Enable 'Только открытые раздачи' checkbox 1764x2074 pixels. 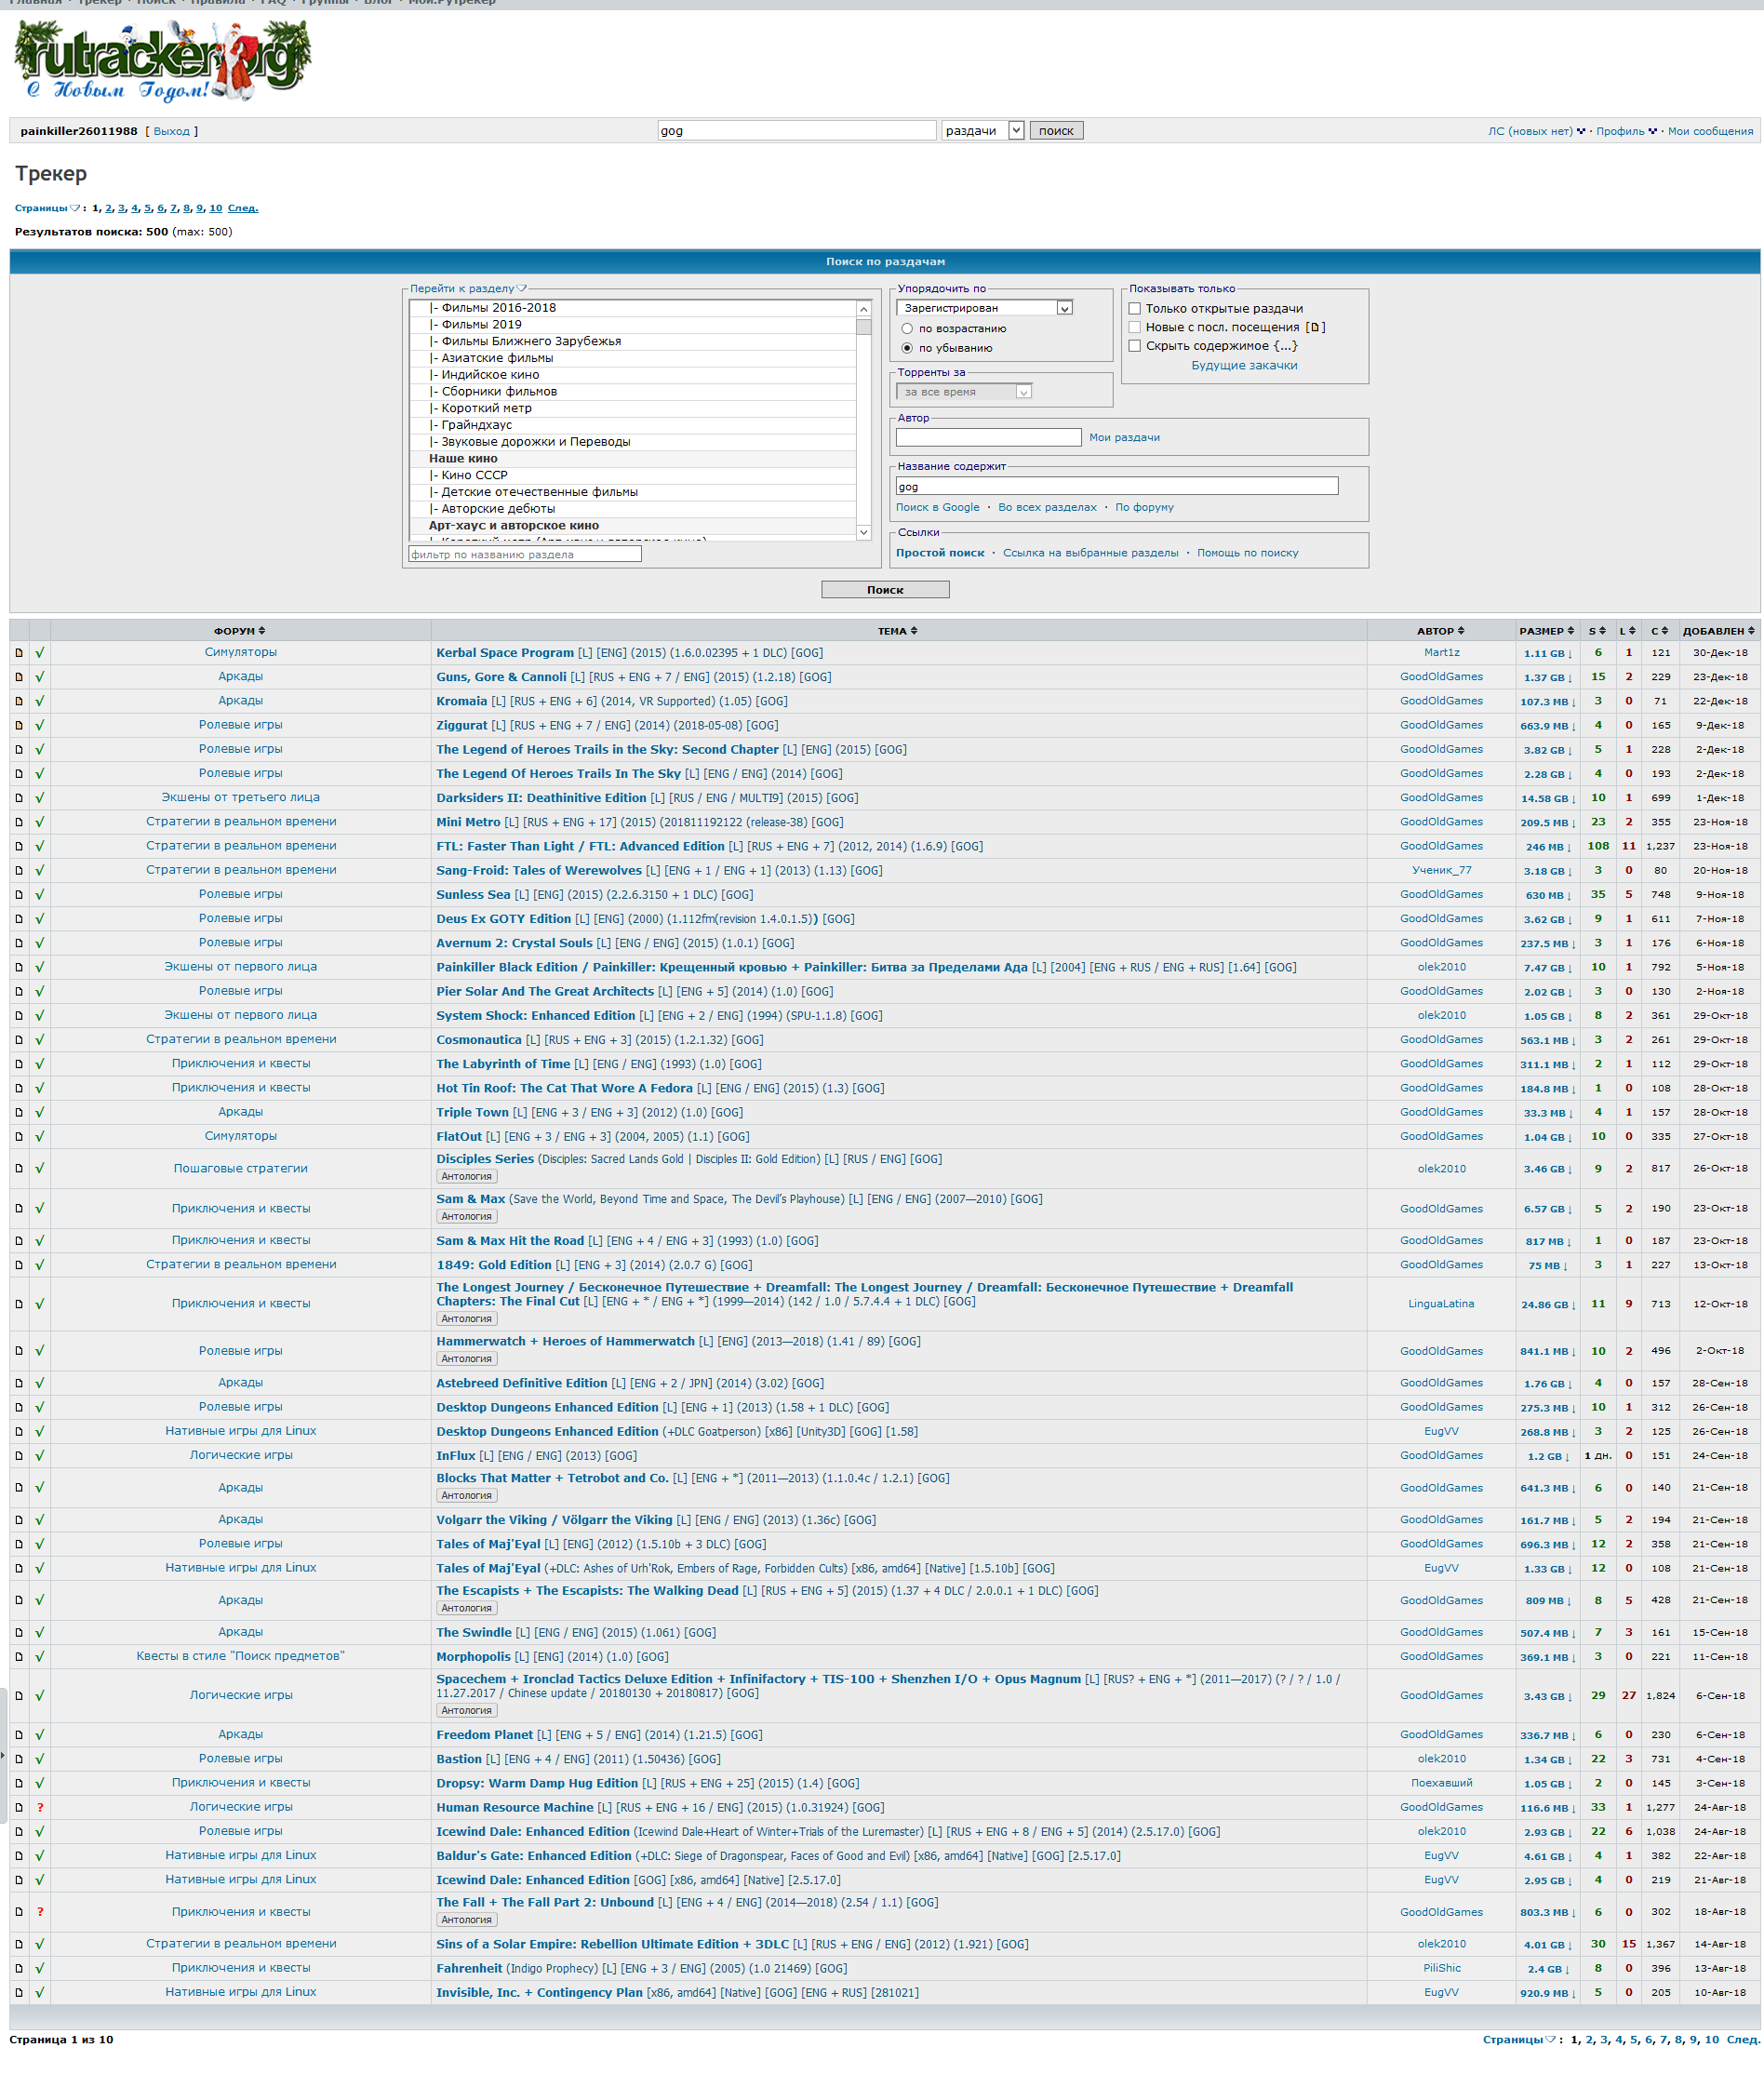pos(1135,308)
